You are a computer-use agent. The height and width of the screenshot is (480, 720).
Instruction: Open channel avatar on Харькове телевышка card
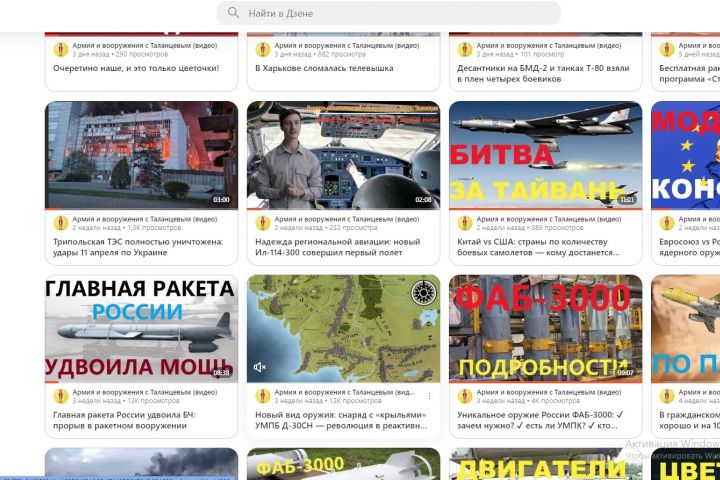pyautogui.click(x=263, y=50)
